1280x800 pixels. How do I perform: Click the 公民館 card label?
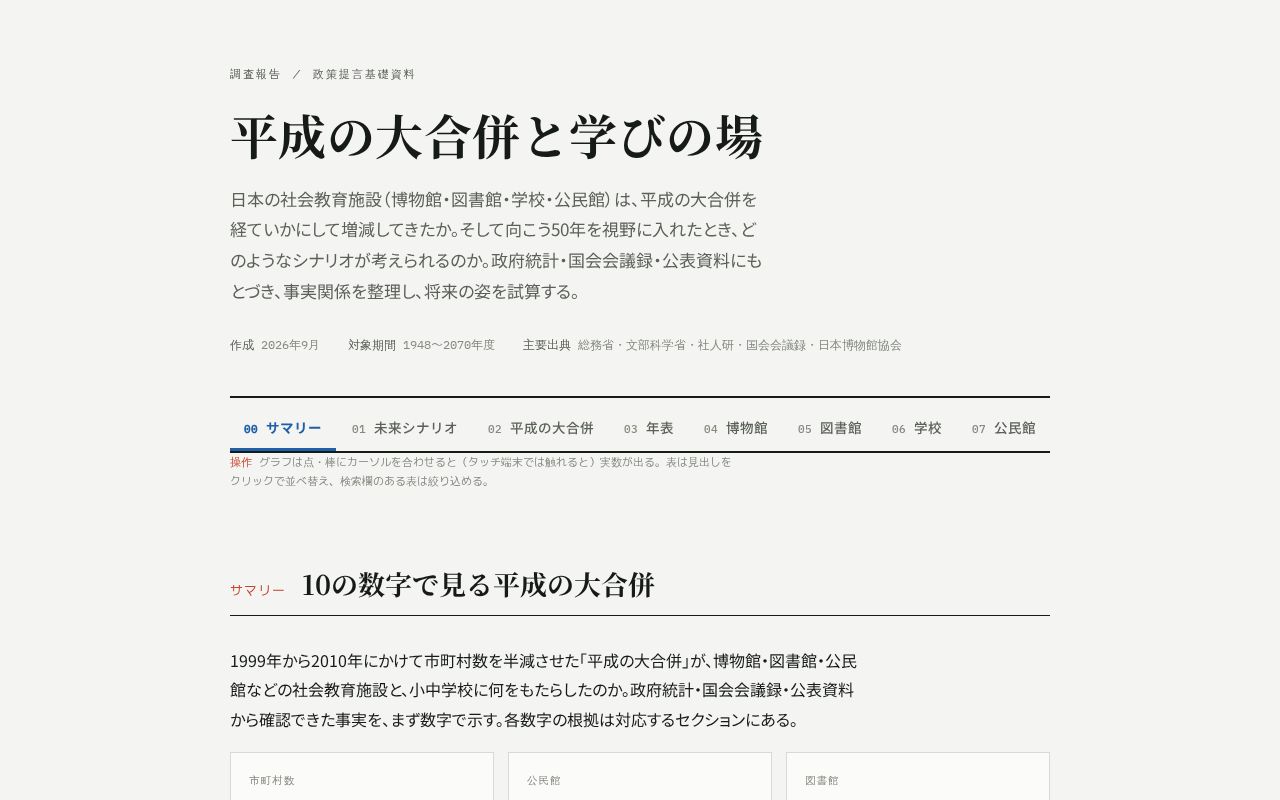coord(544,780)
